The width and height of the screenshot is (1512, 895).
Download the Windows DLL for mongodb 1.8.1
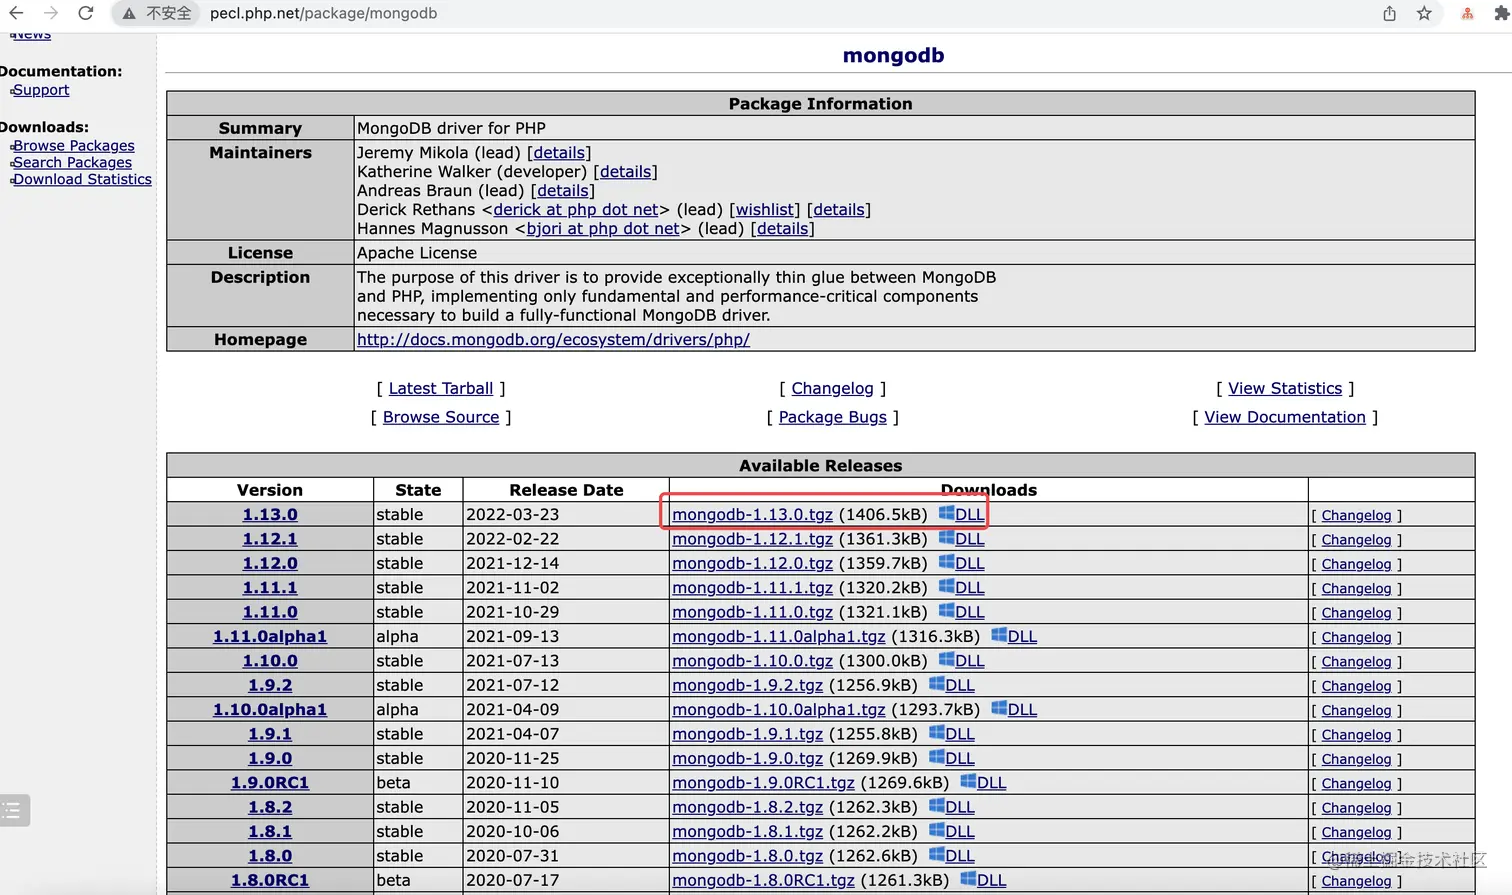(x=951, y=831)
